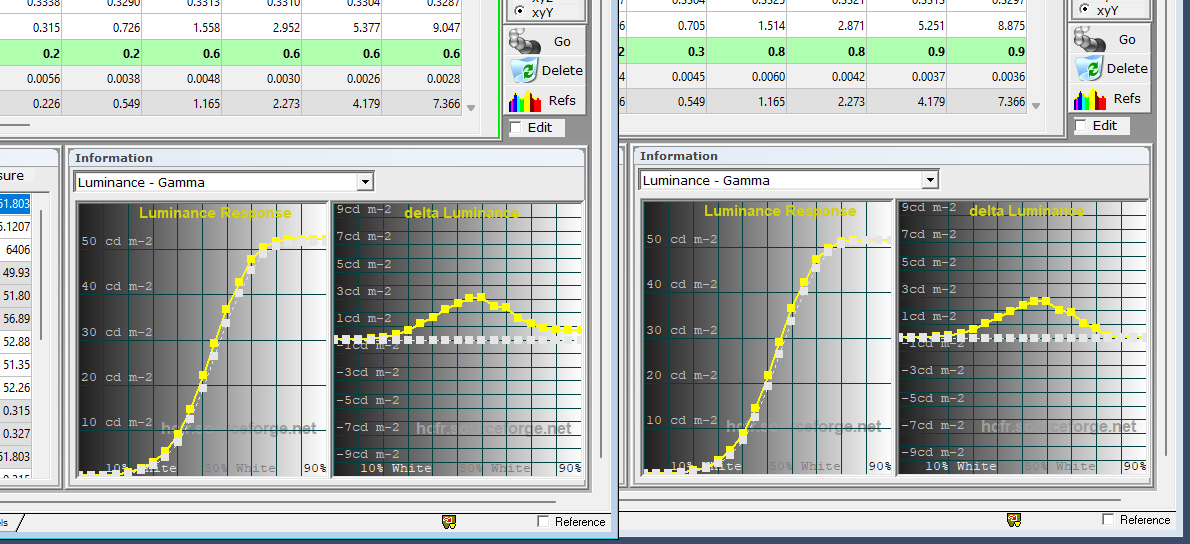Click cell 5.251 in right window table
The image size is (1190, 544).
click(906, 26)
